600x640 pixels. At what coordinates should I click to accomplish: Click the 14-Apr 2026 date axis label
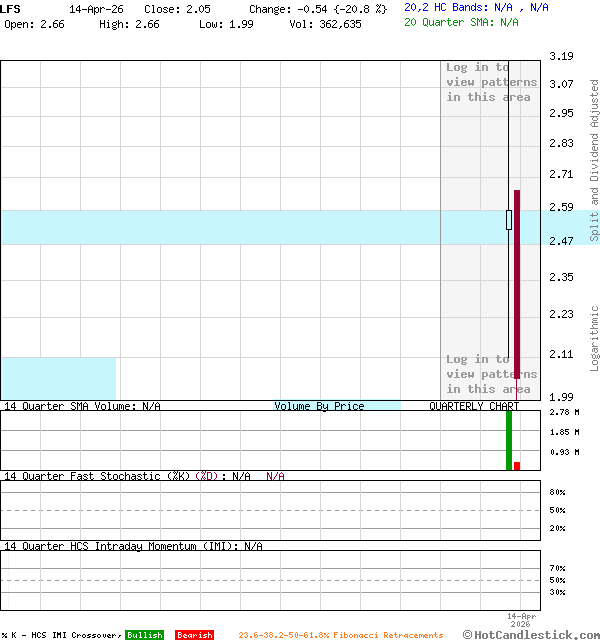(521, 620)
